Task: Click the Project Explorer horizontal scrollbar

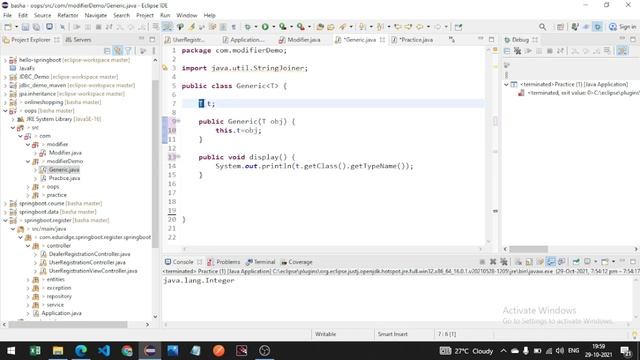Action: tap(68, 324)
